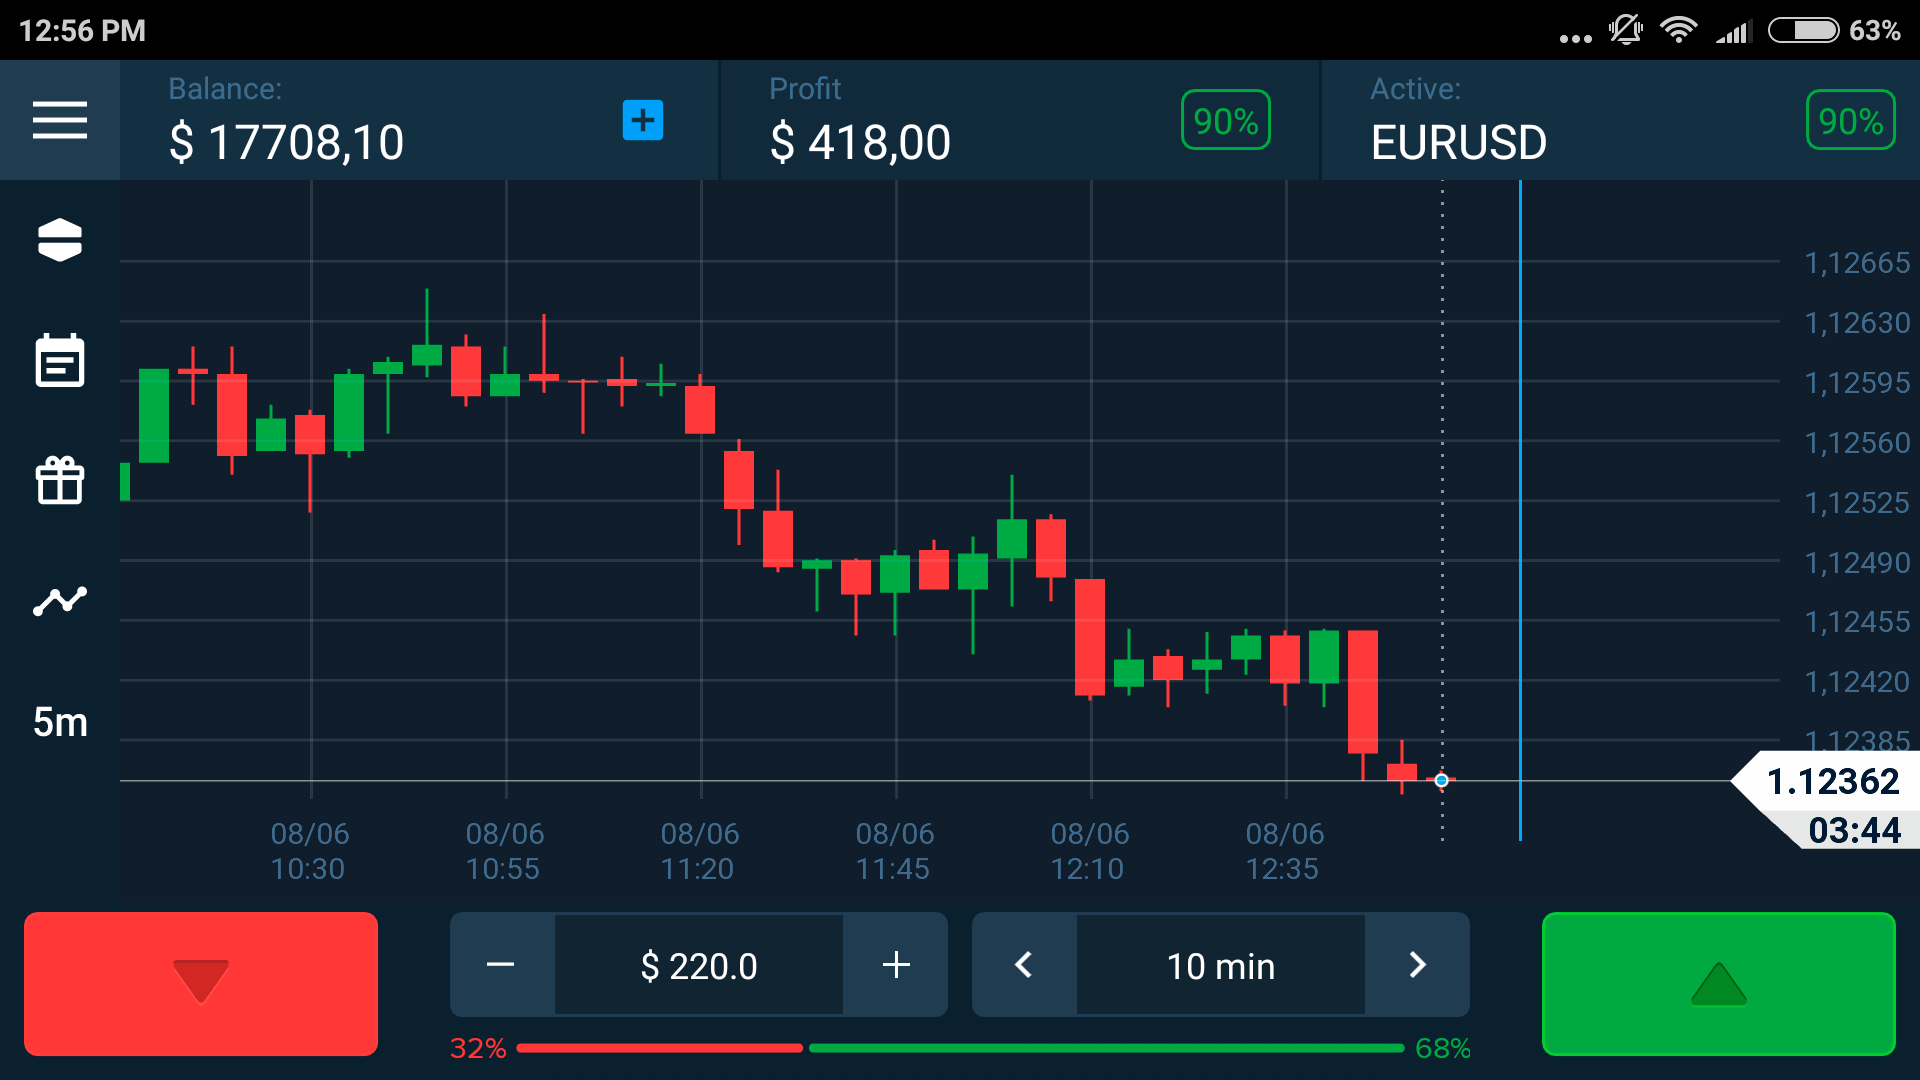This screenshot has height=1080, width=1920.
Task: Open the layered assets stack icon
Action: pyautogui.click(x=60, y=240)
